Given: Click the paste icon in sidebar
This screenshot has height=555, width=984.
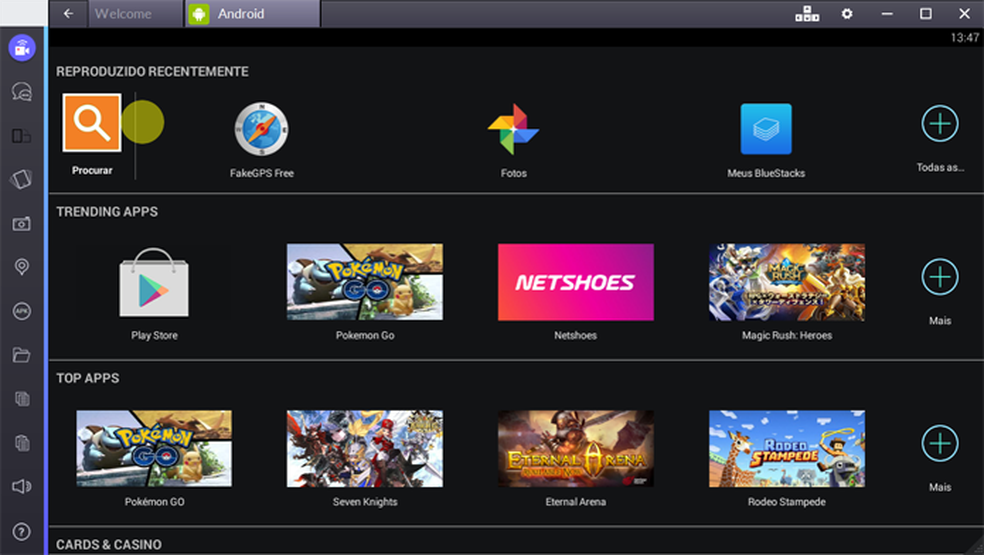Looking at the screenshot, I should [x=22, y=443].
